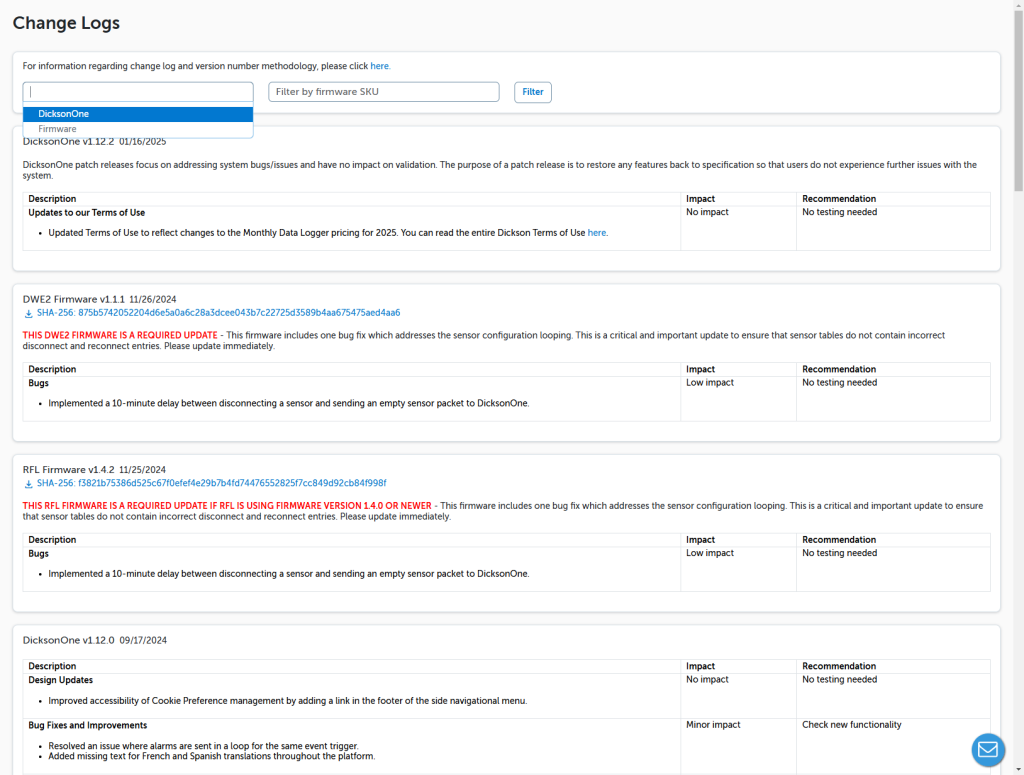The height and width of the screenshot is (775, 1024).
Task: Open the blue envelope contact widget
Action: tap(988, 749)
